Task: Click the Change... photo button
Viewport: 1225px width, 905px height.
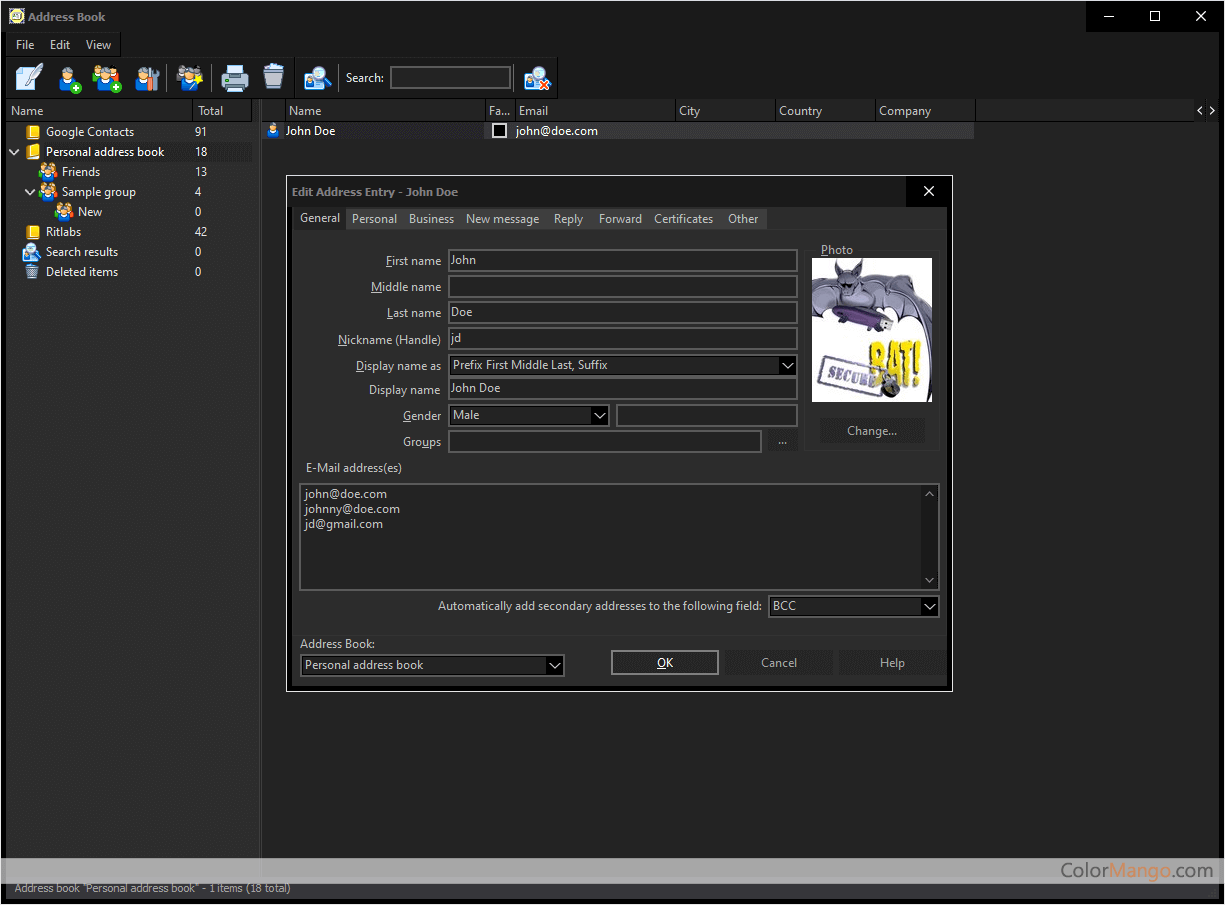Action: 872,431
